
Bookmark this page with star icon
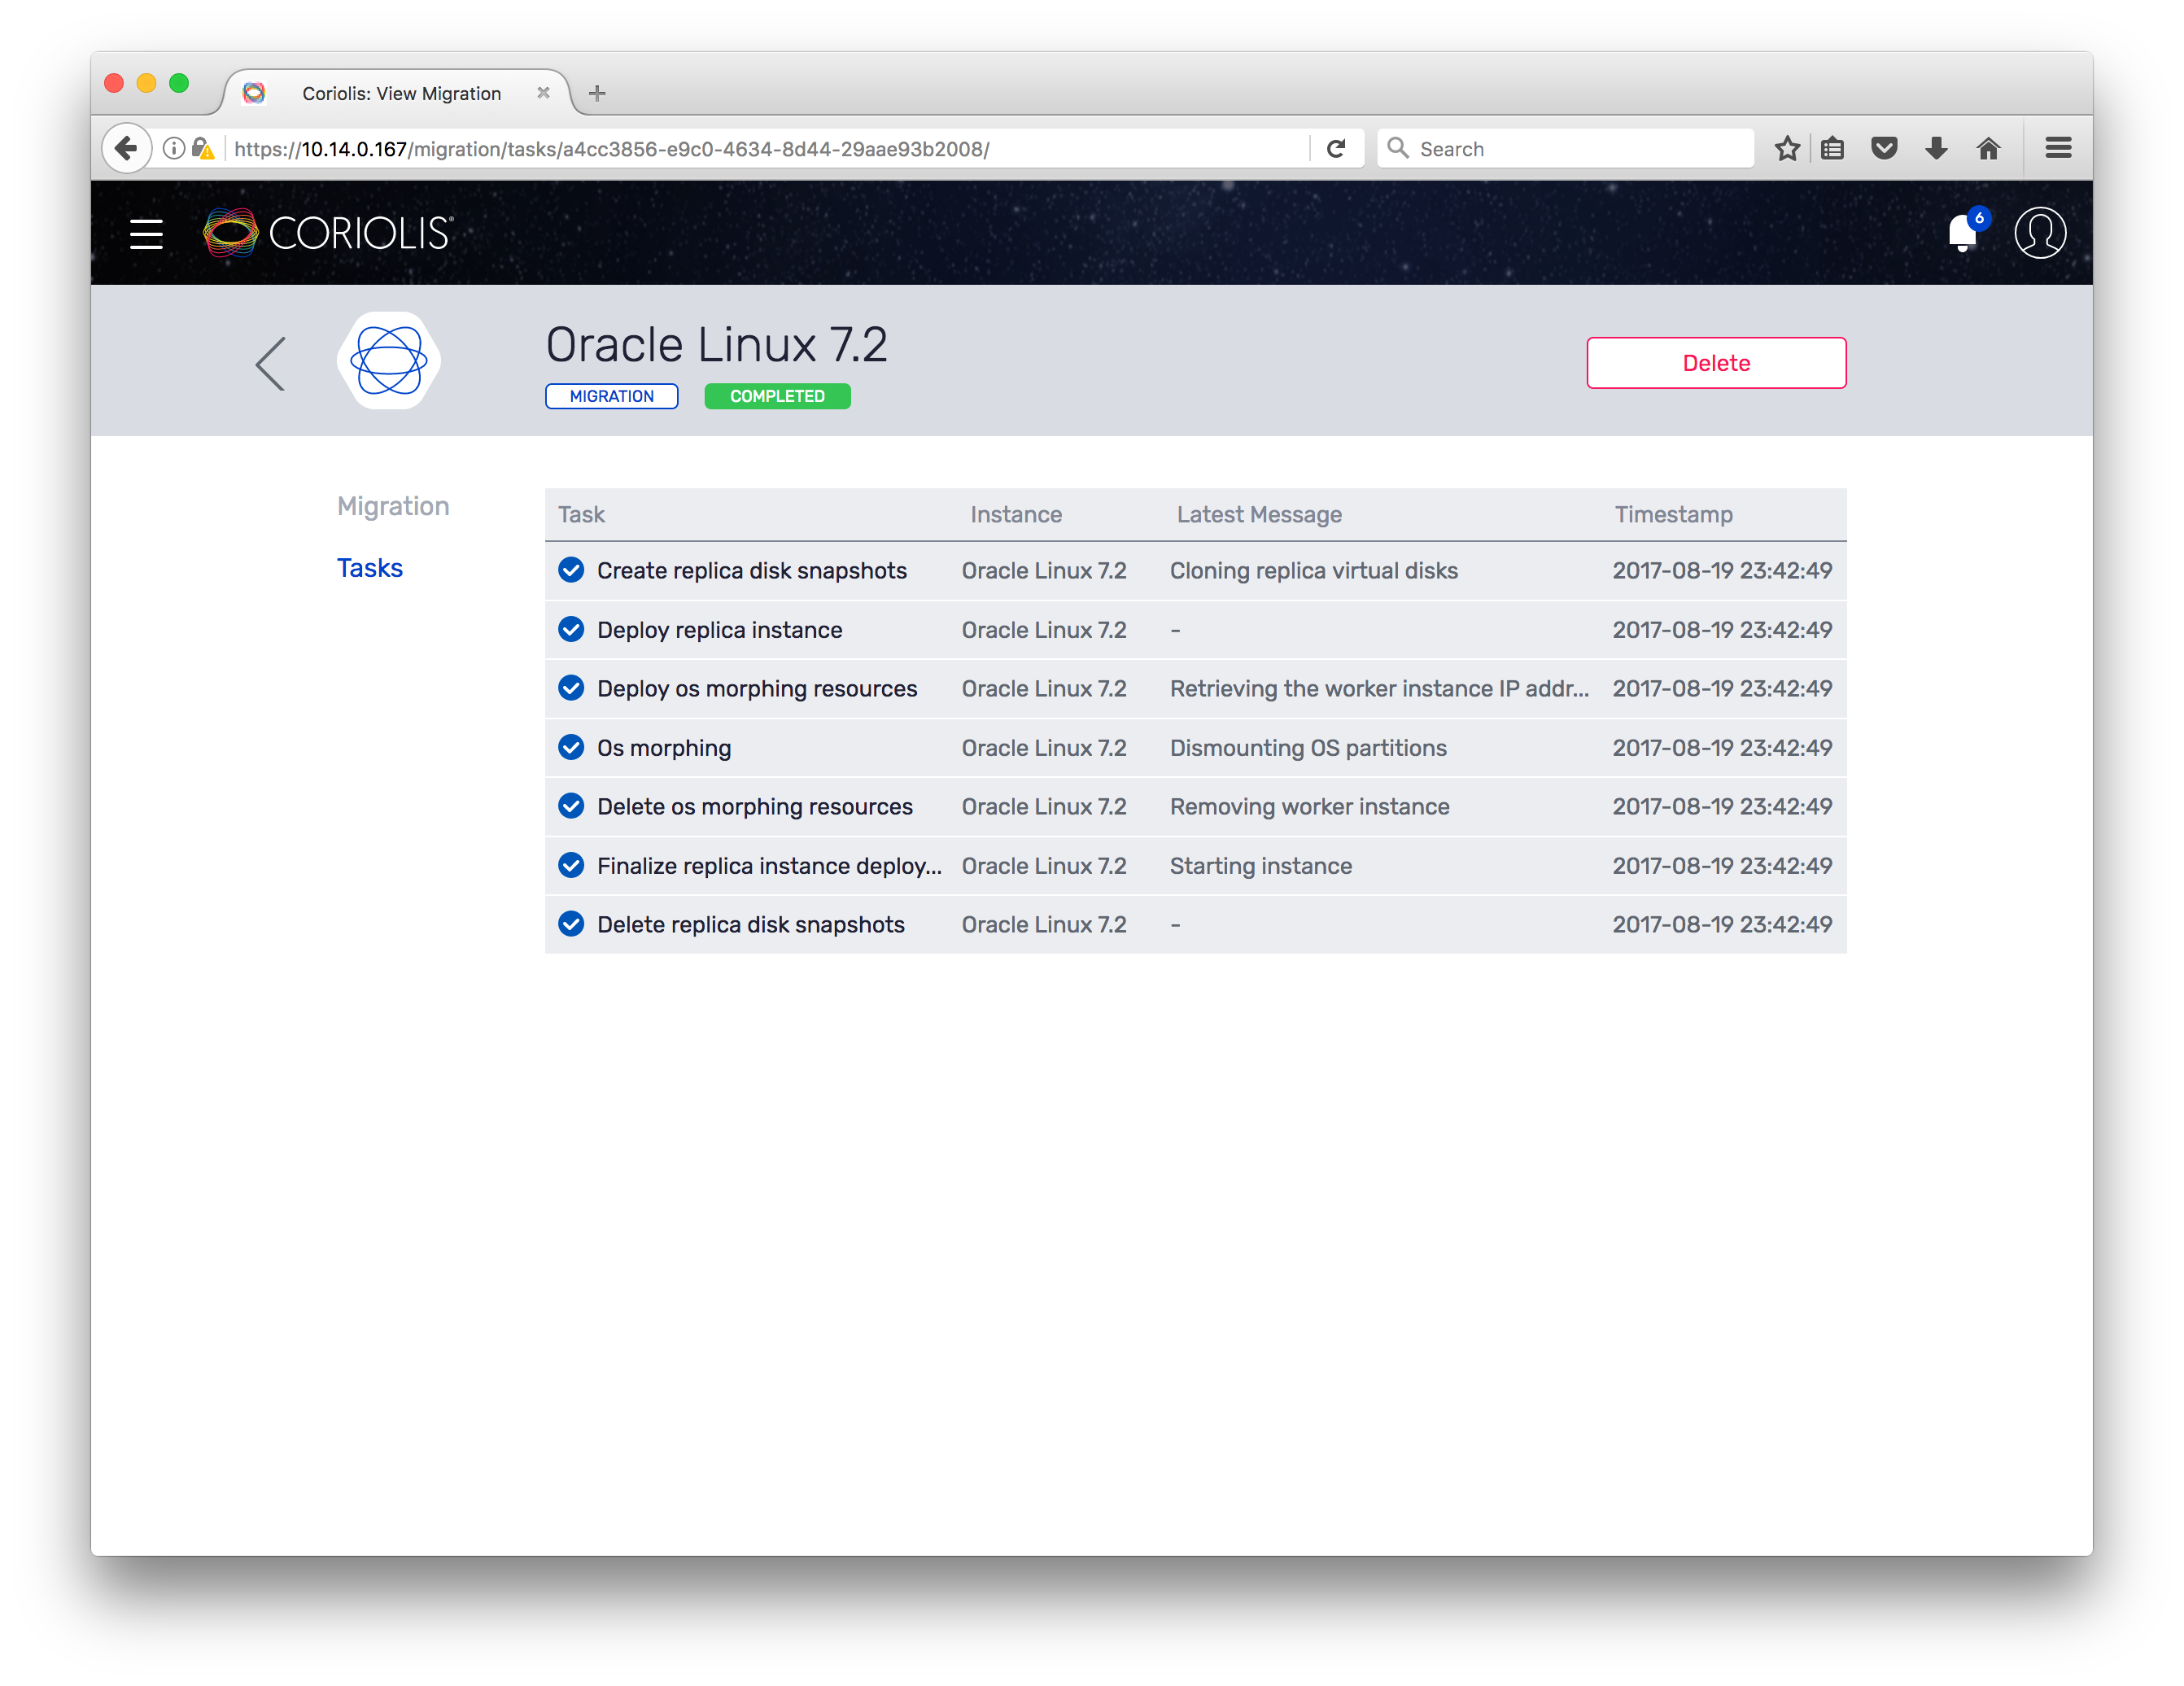[1787, 149]
